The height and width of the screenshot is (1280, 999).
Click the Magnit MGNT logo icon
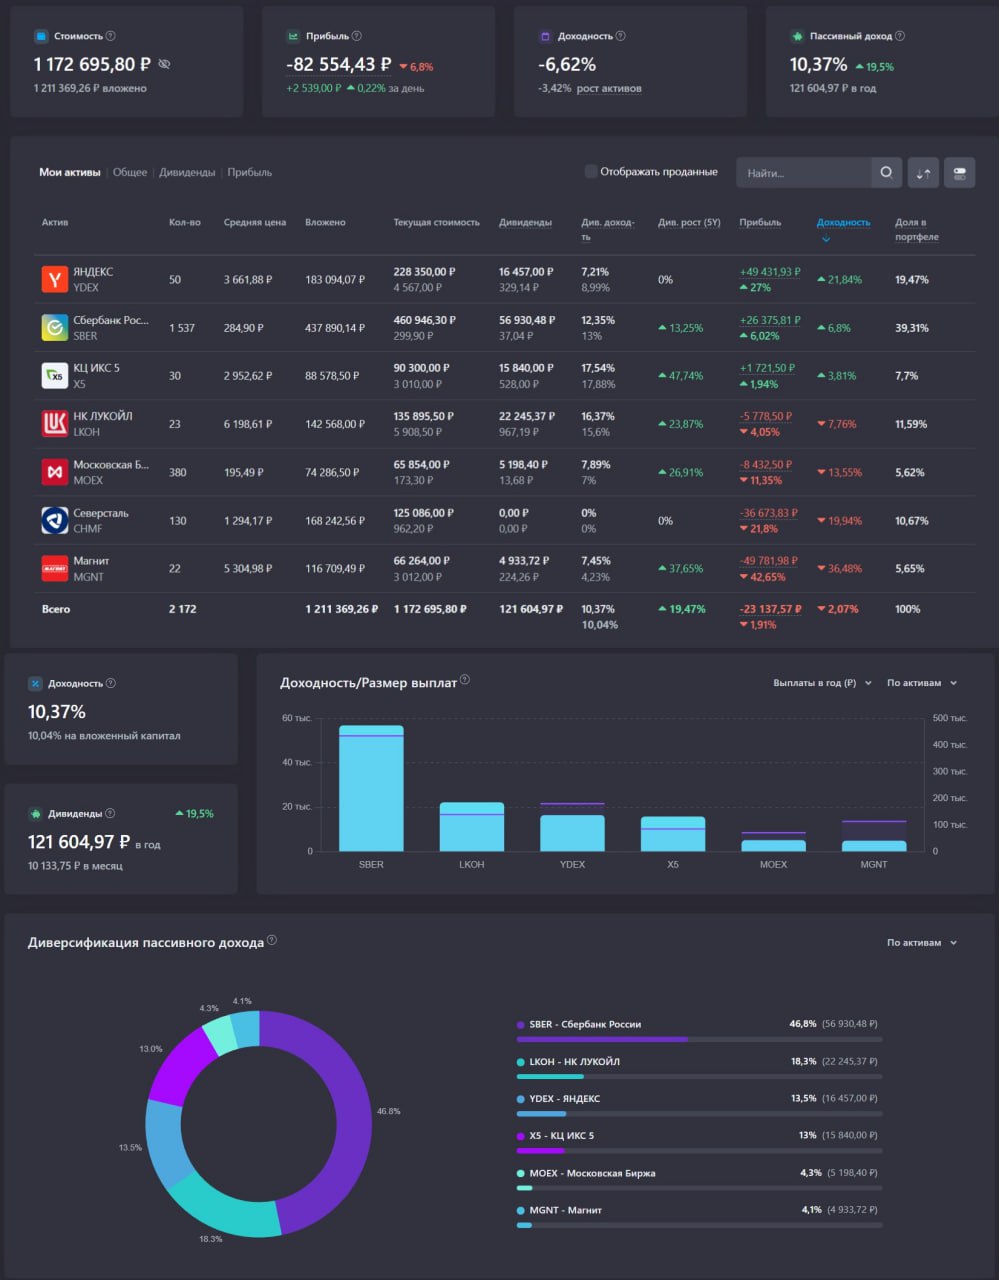pyautogui.click(x=54, y=568)
